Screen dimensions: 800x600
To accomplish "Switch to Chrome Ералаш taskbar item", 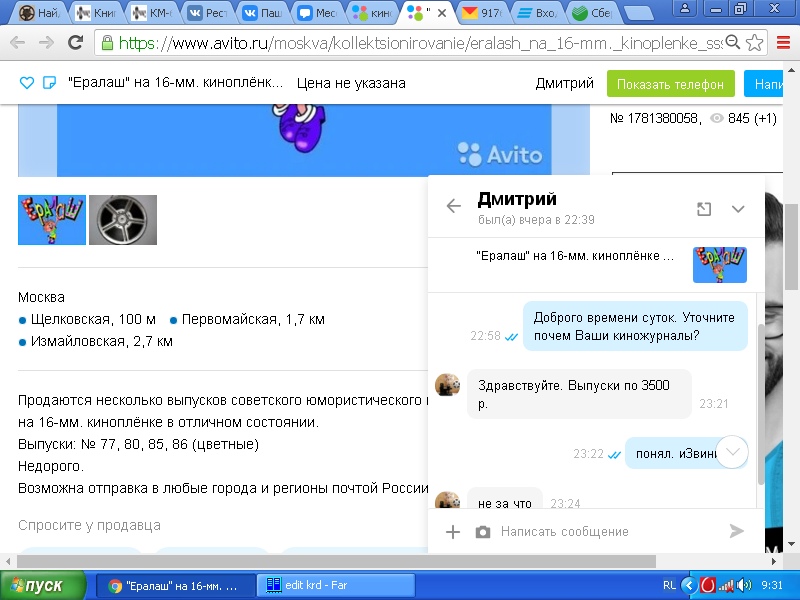I will (175, 586).
